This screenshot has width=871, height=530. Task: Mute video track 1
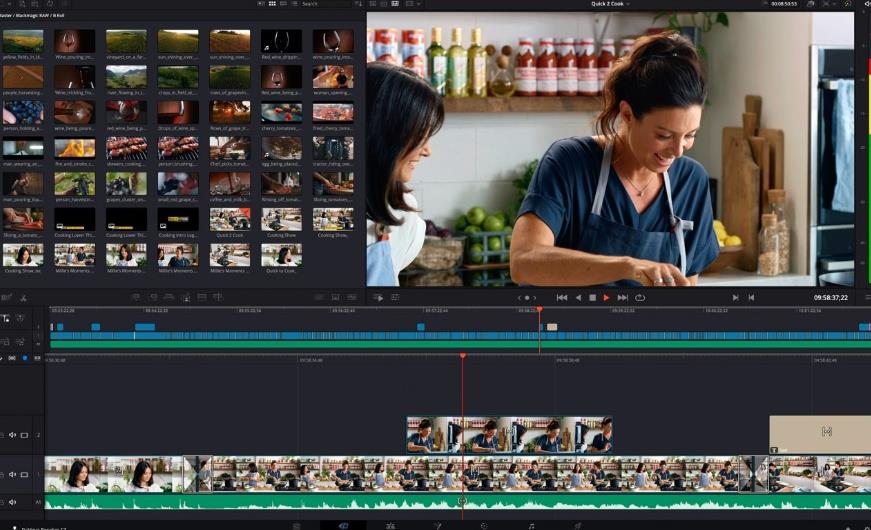pos(12,474)
